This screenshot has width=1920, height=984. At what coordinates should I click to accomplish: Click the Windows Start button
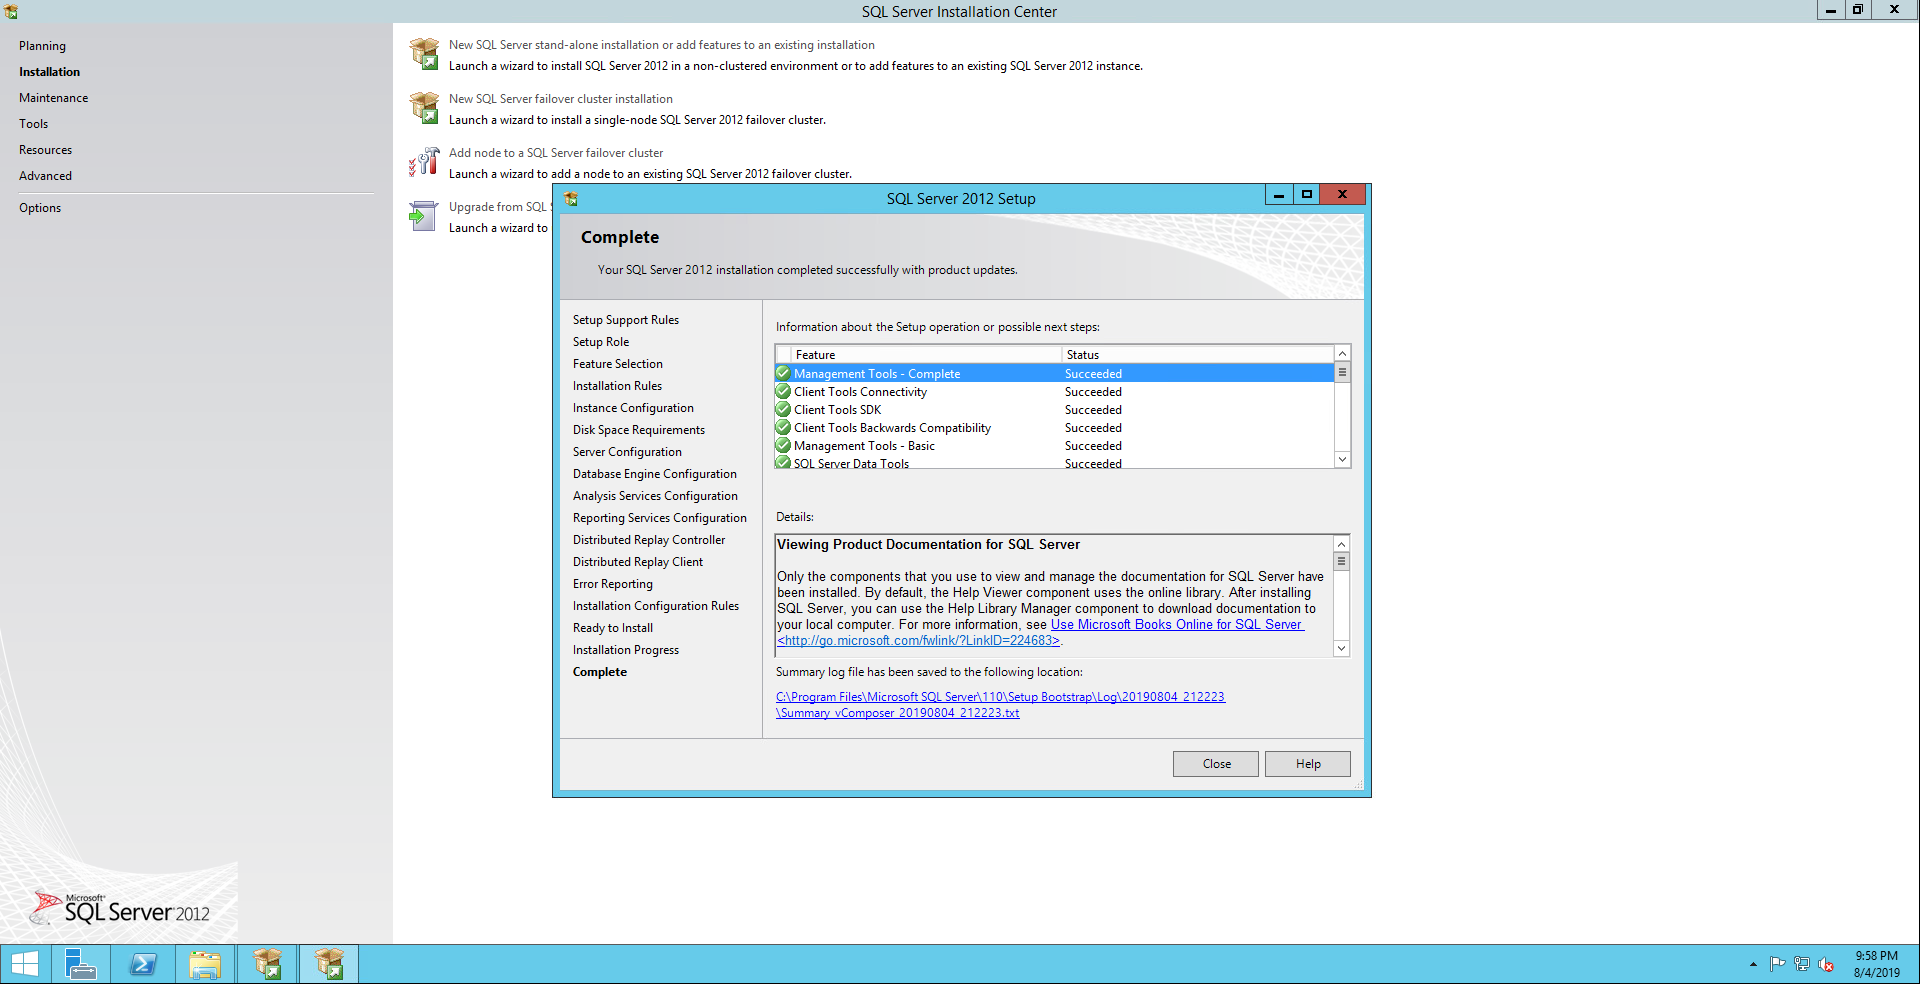[x=25, y=964]
